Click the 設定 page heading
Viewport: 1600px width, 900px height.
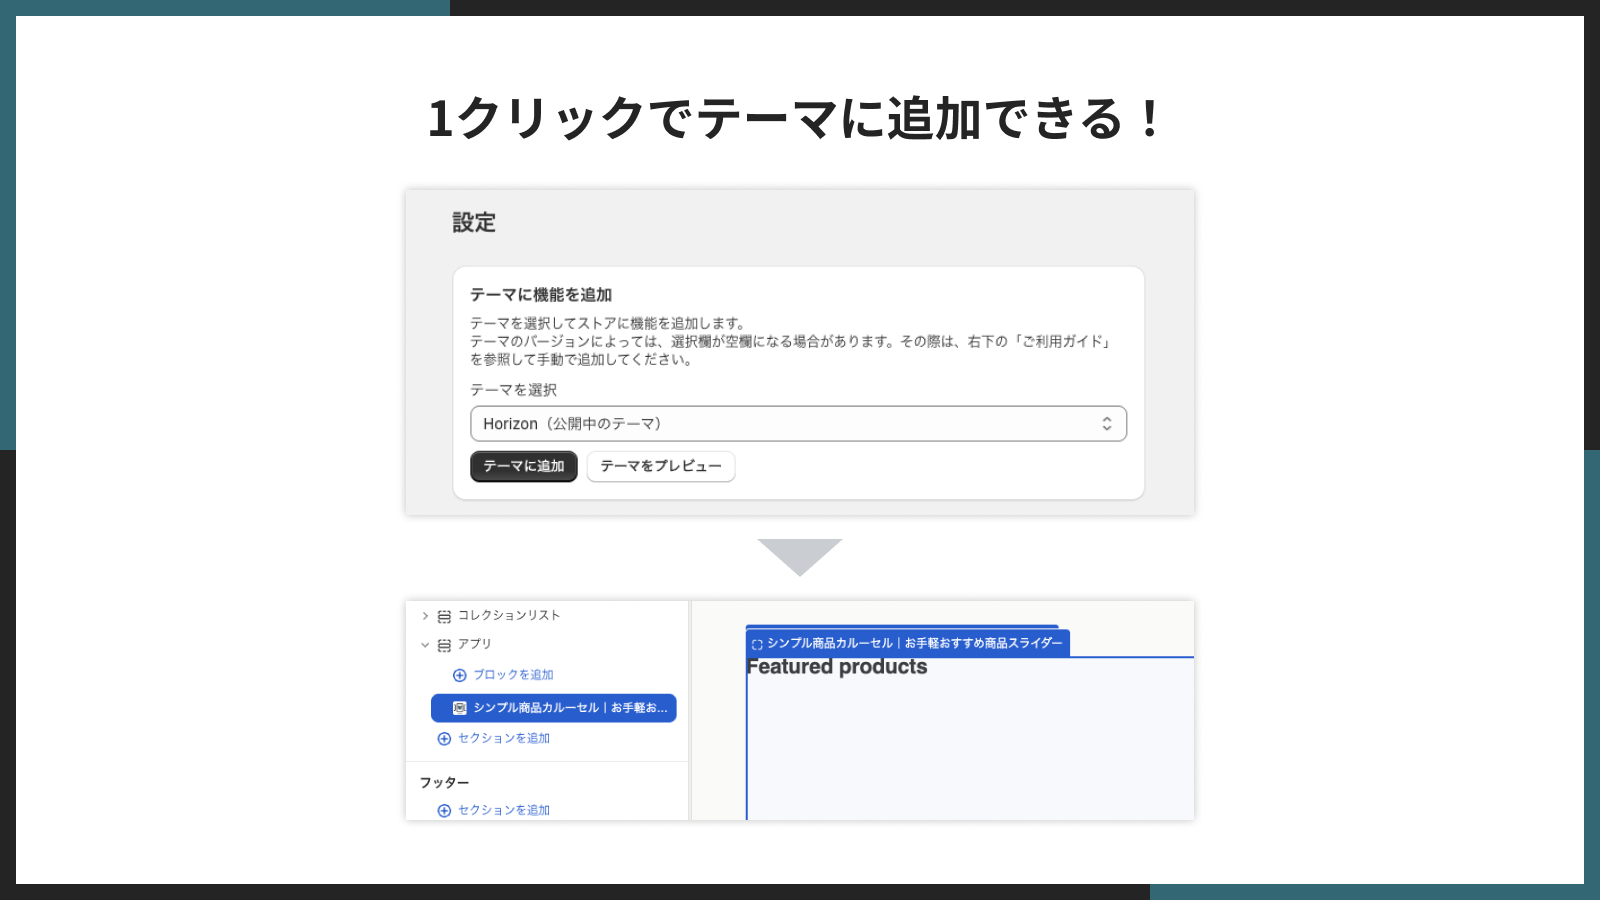tap(474, 222)
